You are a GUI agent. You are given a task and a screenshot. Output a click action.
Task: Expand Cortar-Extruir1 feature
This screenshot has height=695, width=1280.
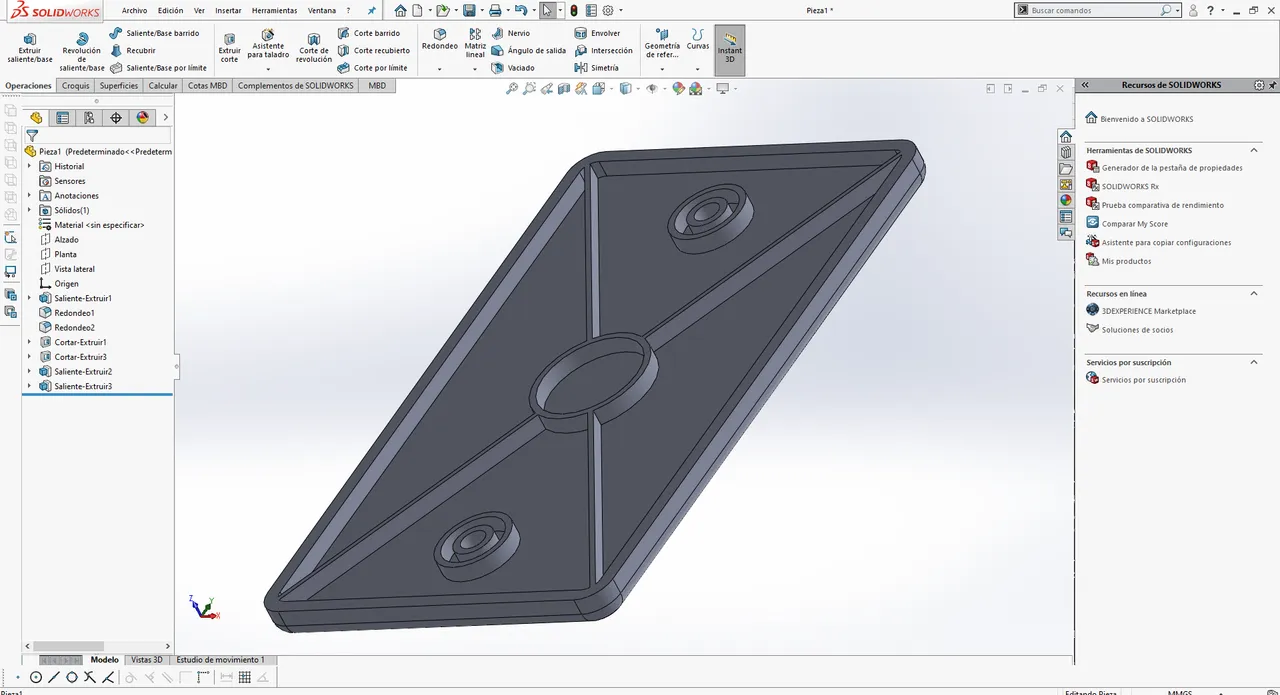29,342
